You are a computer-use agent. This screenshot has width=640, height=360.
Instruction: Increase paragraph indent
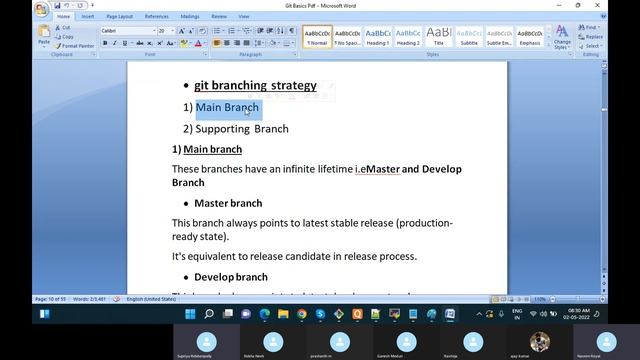click(270, 31)
